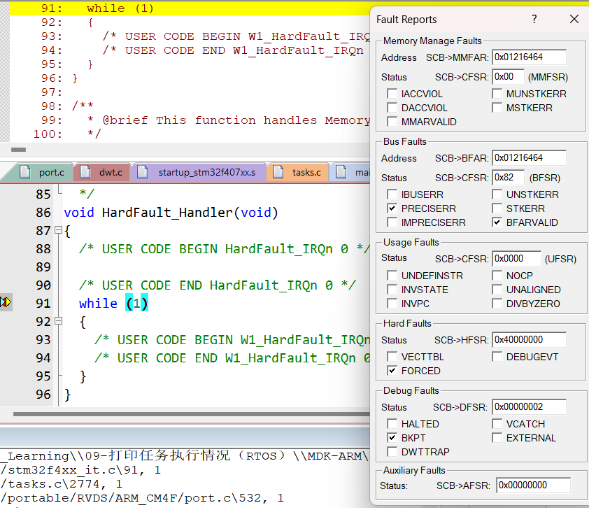
Task: Click the file icon on port.c tab
Action: pos(25,172)
